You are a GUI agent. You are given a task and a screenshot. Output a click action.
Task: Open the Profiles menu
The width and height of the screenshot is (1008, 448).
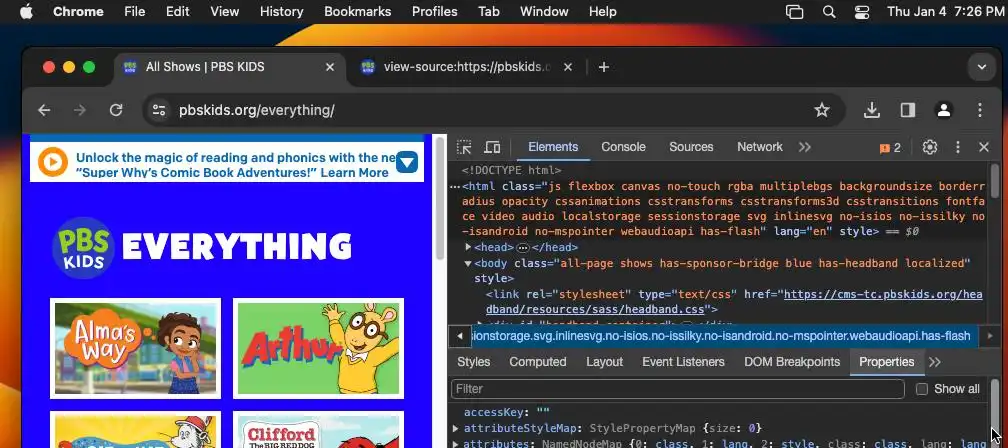(435, 12)
